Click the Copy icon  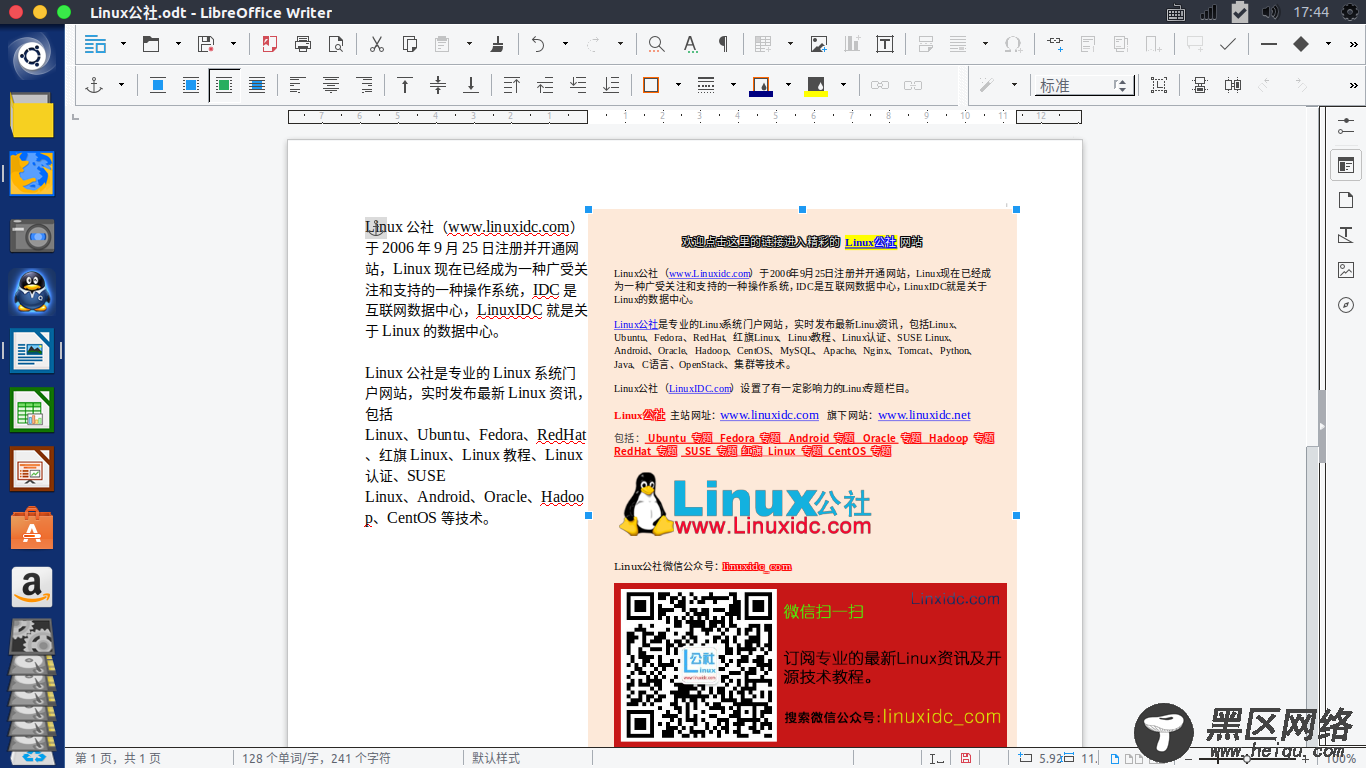click(x=410, y=44)
